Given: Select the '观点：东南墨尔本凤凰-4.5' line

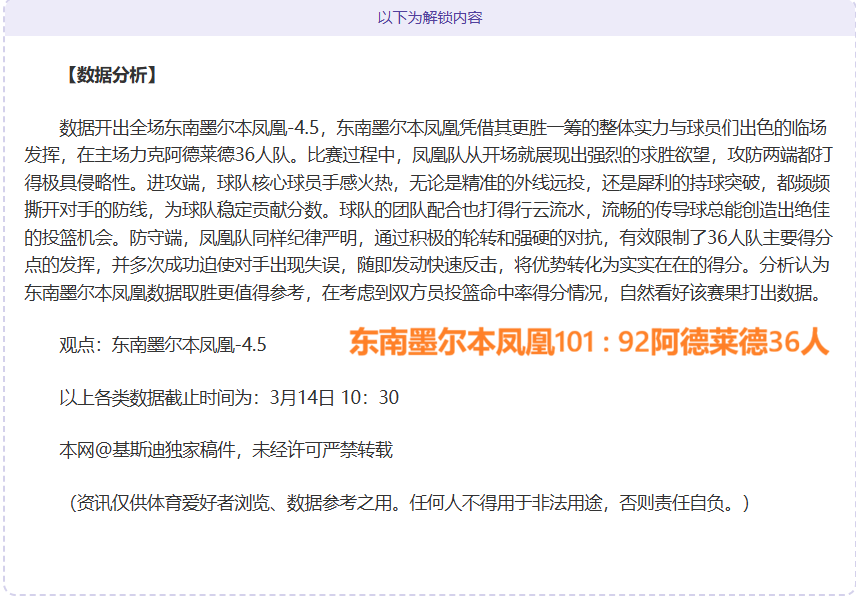Looking at the screenshot, I should click(x=163, y=345).
